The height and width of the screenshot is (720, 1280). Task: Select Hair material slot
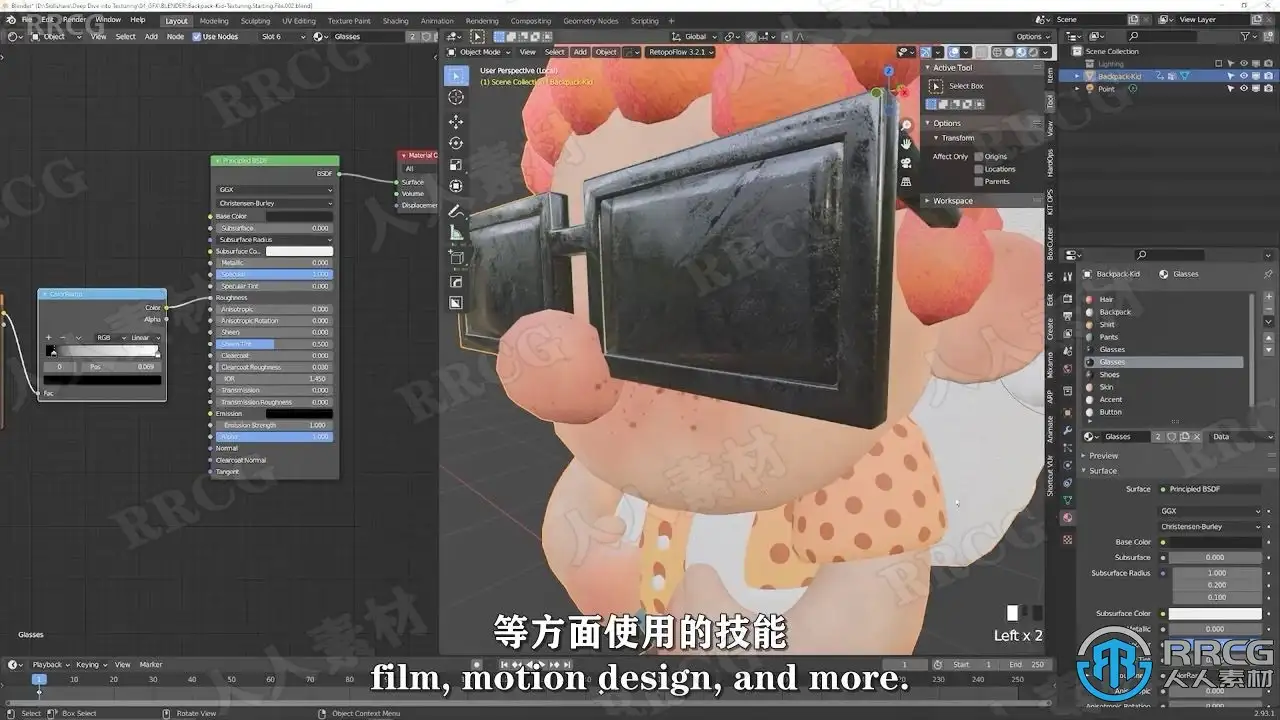click(1164, 300)
